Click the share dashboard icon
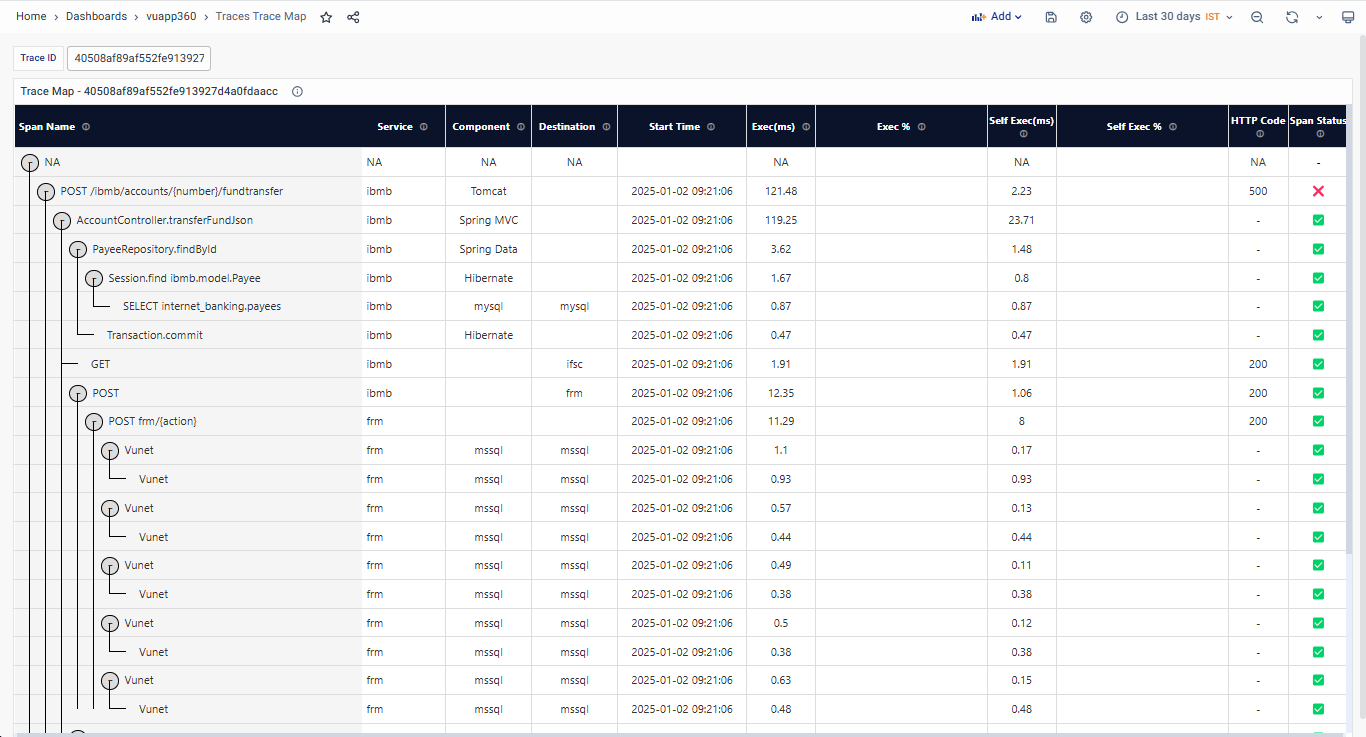The width and height of the screenshot is (1366, 737). coord(353,17)
